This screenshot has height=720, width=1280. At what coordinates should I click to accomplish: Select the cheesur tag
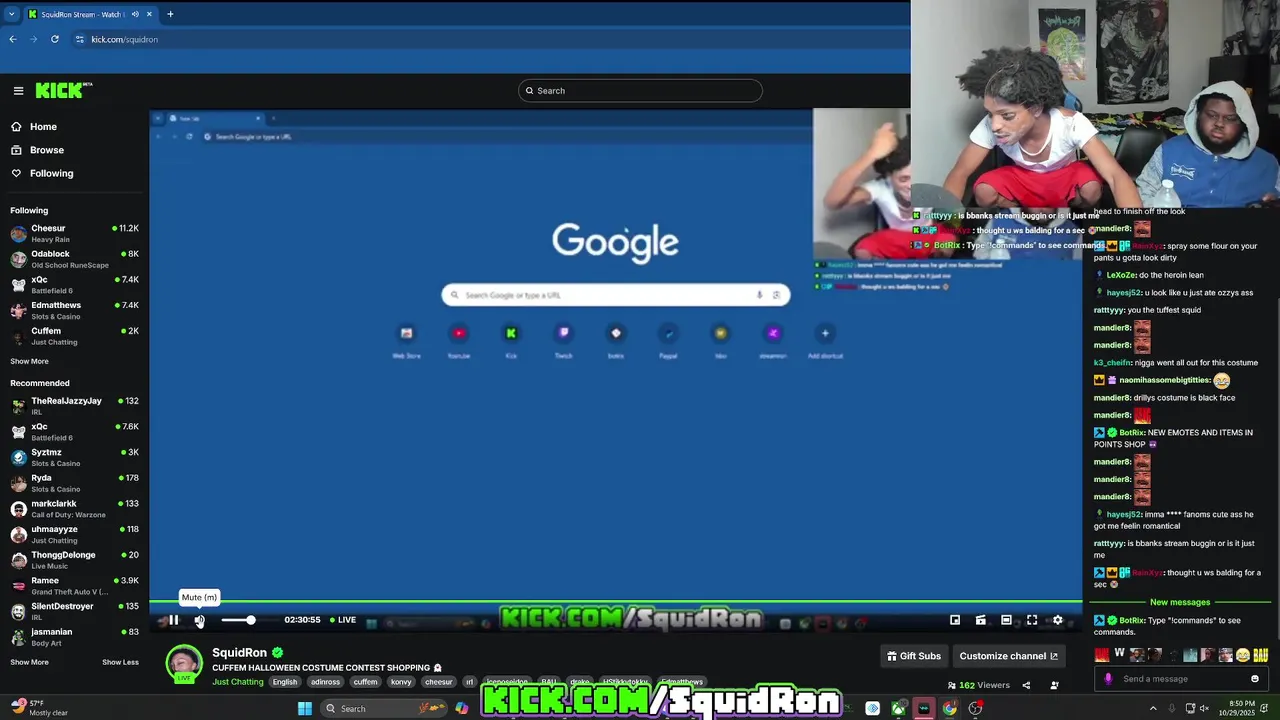coord(439,682)
